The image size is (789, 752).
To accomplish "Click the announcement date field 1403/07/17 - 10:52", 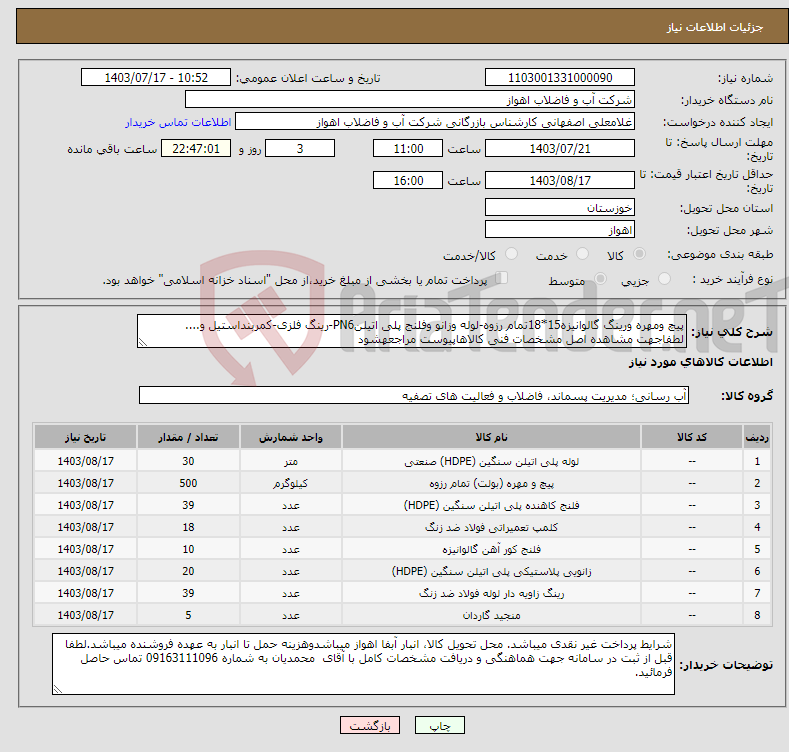I will (x=156, y=78).
